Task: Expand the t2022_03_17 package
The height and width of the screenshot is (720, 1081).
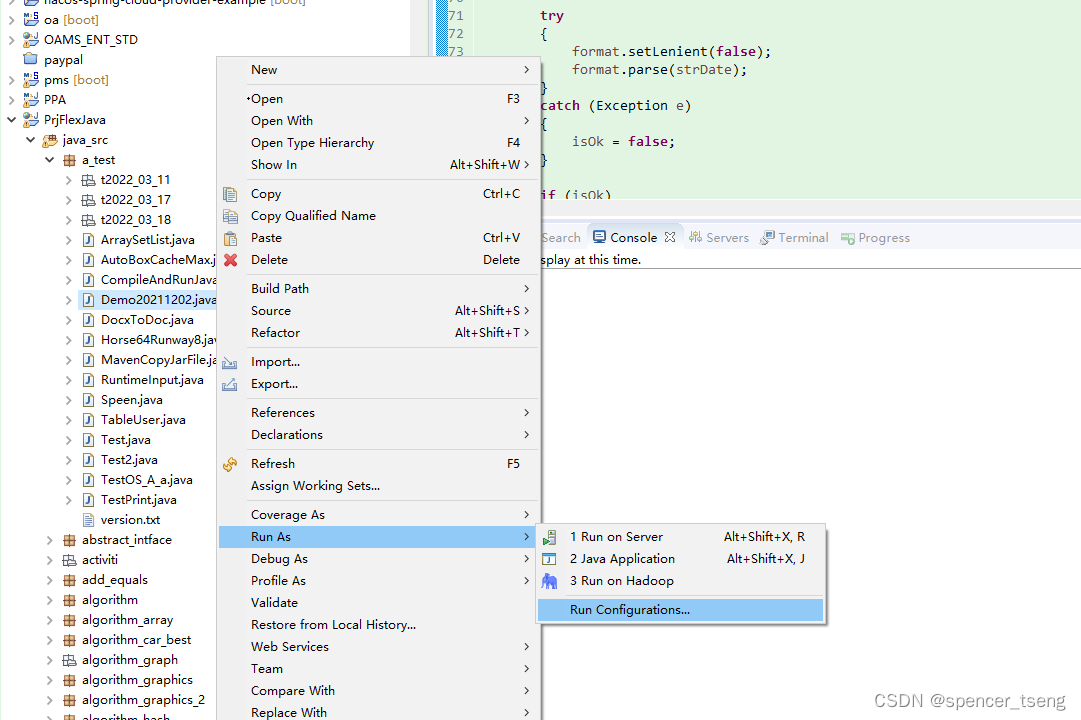Action: [69, 199]
